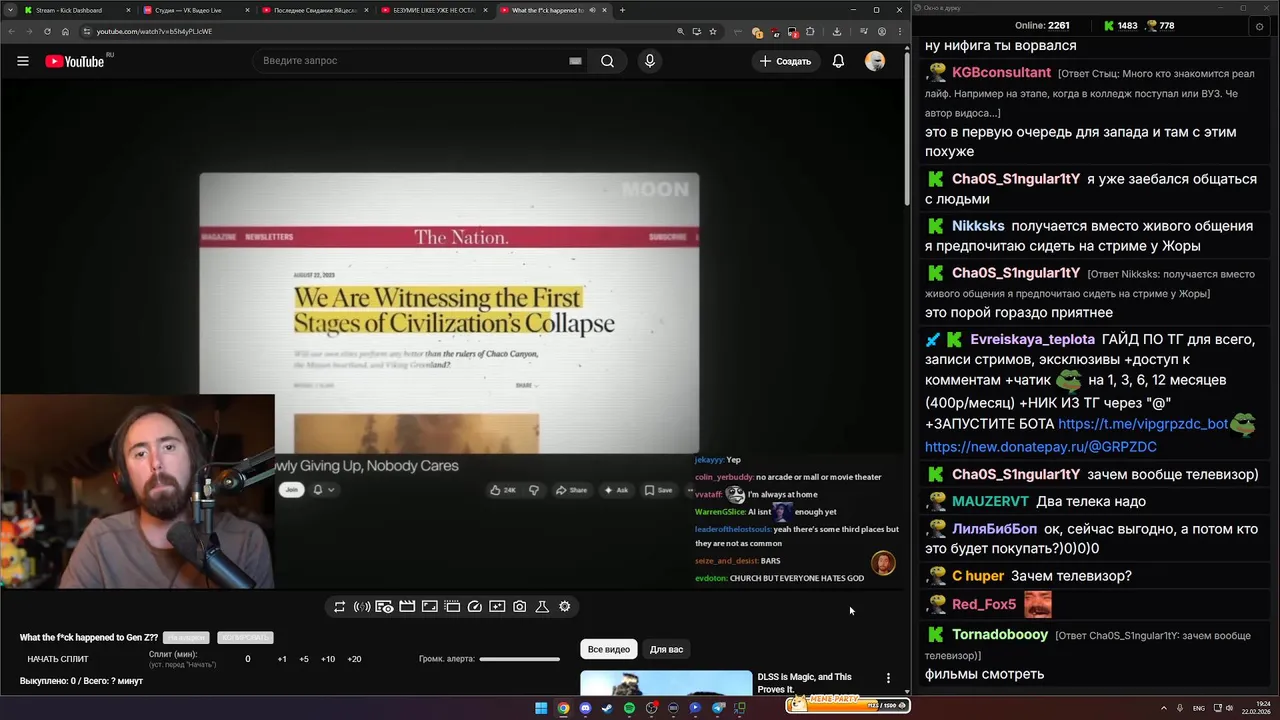Screen dimensions: 1280x720
Task: Add +20 minutes to split
Action: click(x=354, y=659)
